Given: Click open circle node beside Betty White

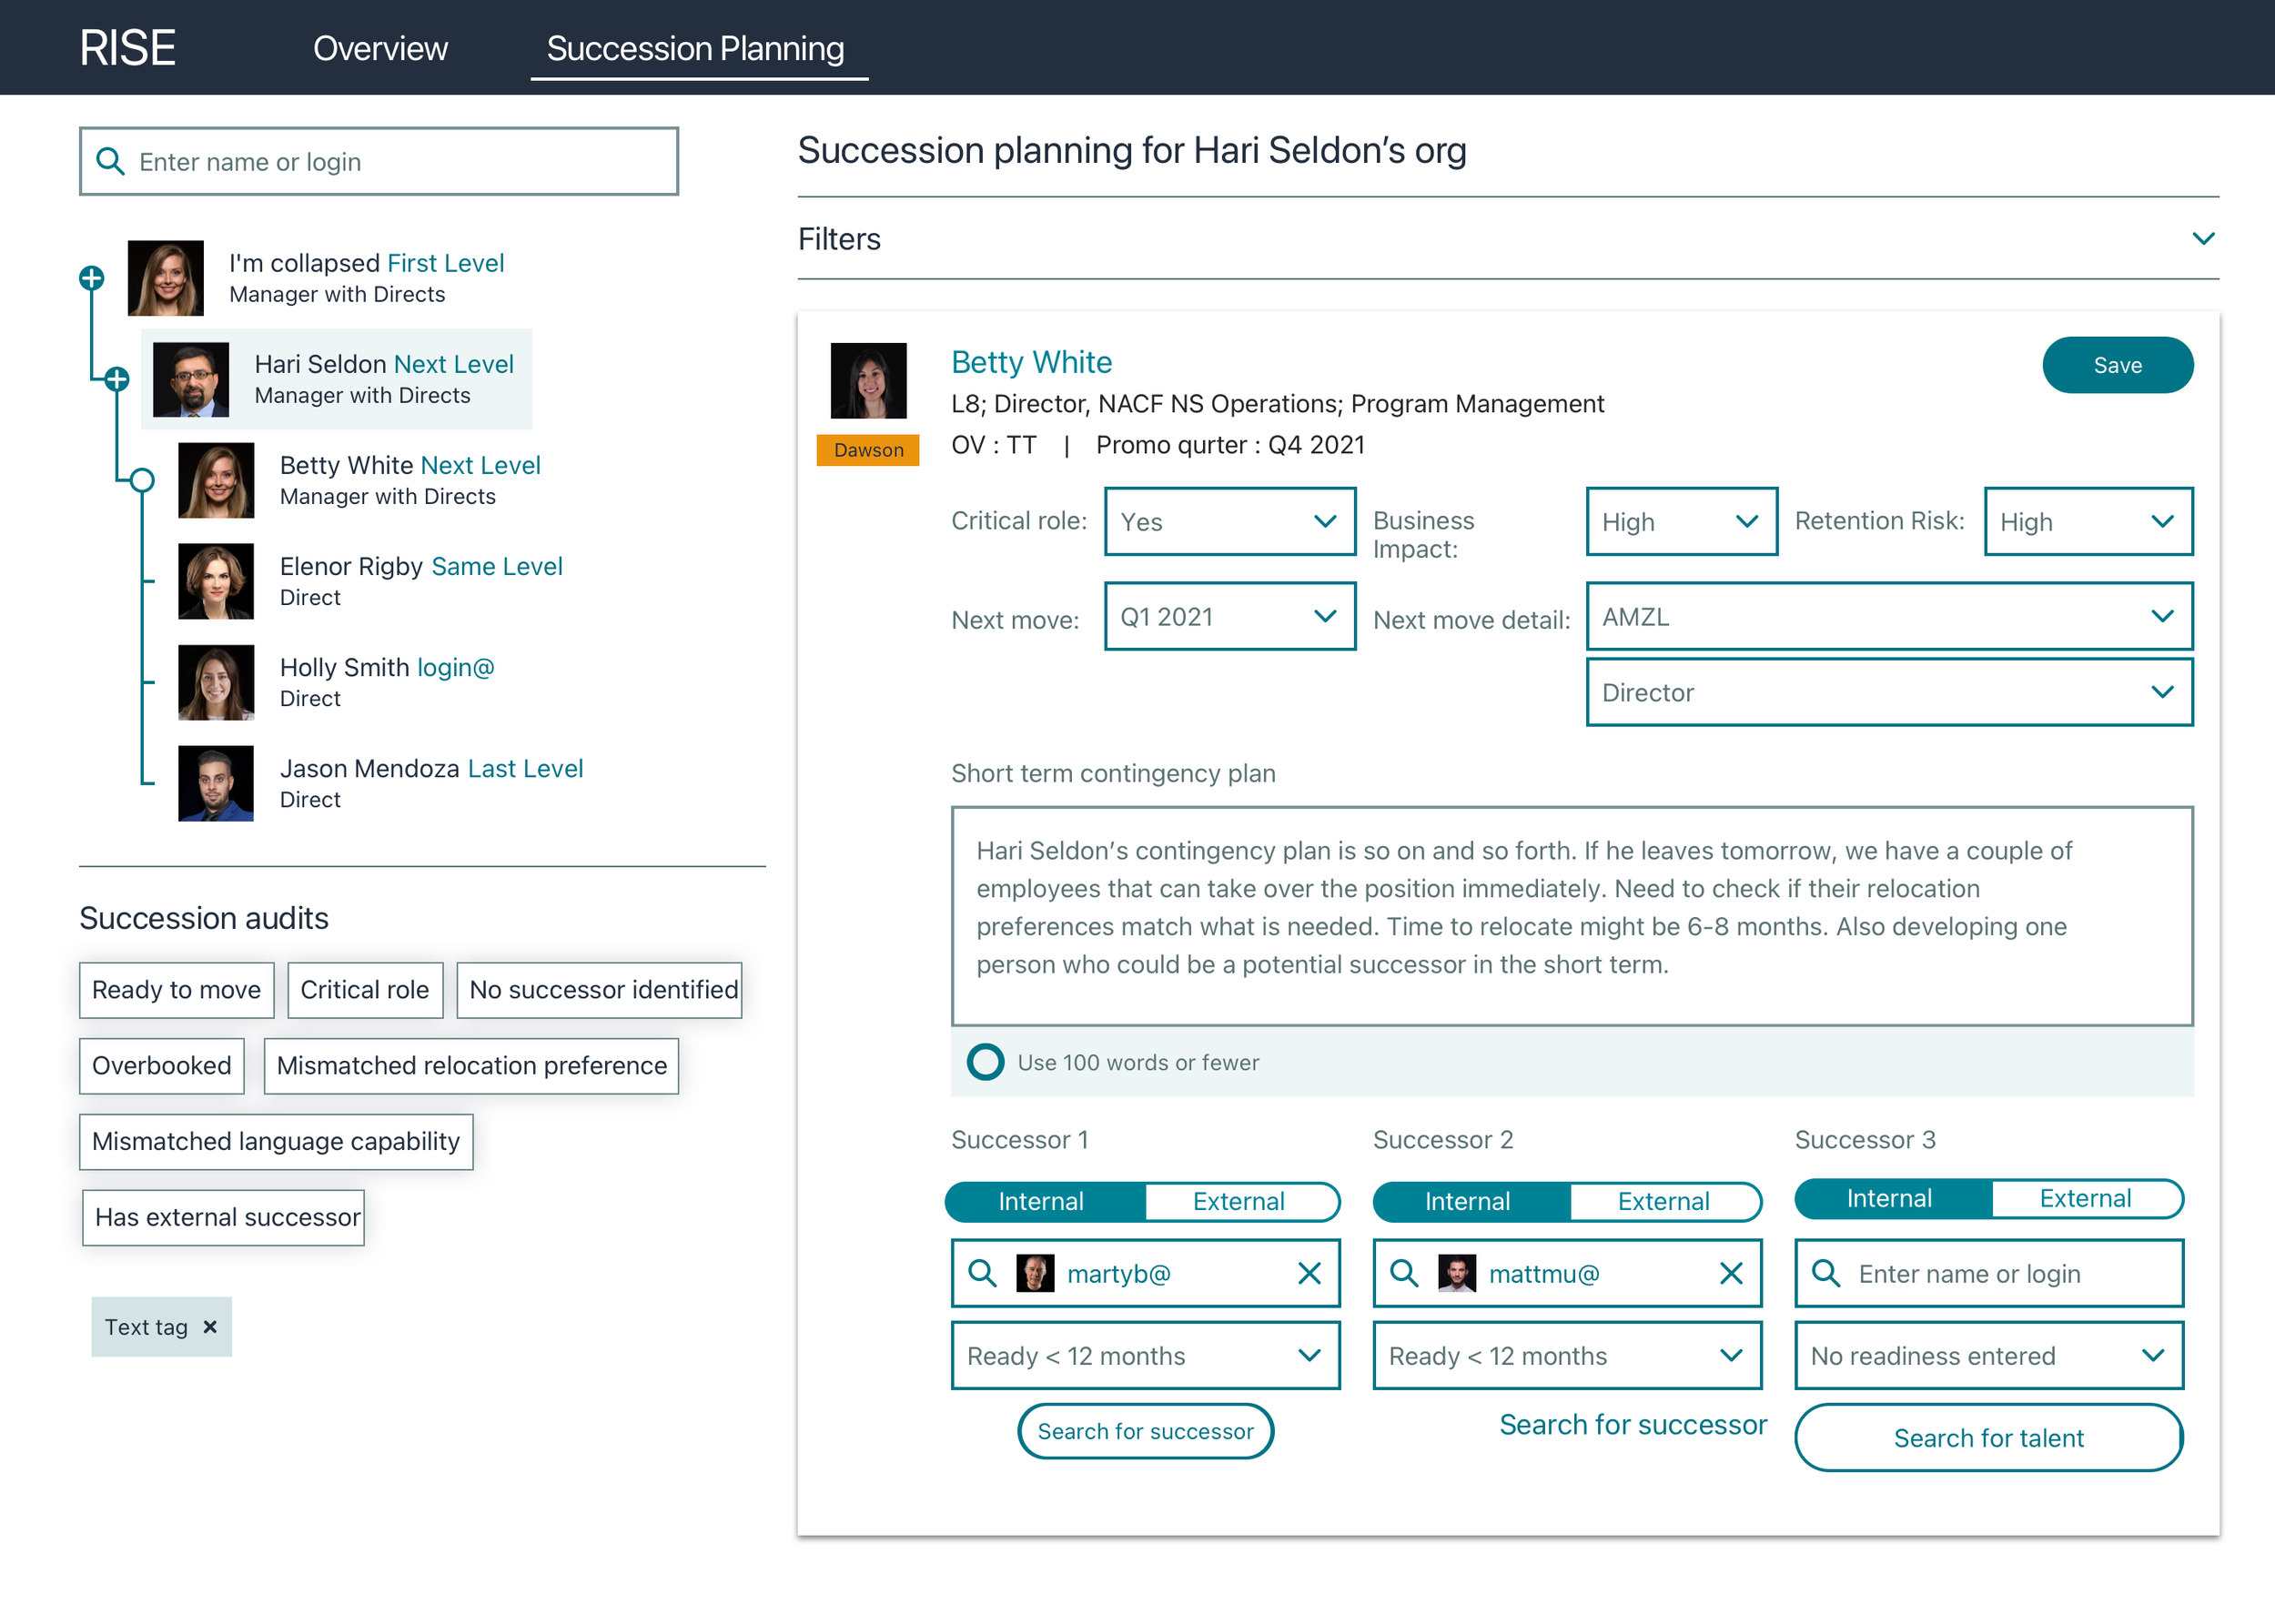Looking at the screenshot, I should [x=142, y=480].
